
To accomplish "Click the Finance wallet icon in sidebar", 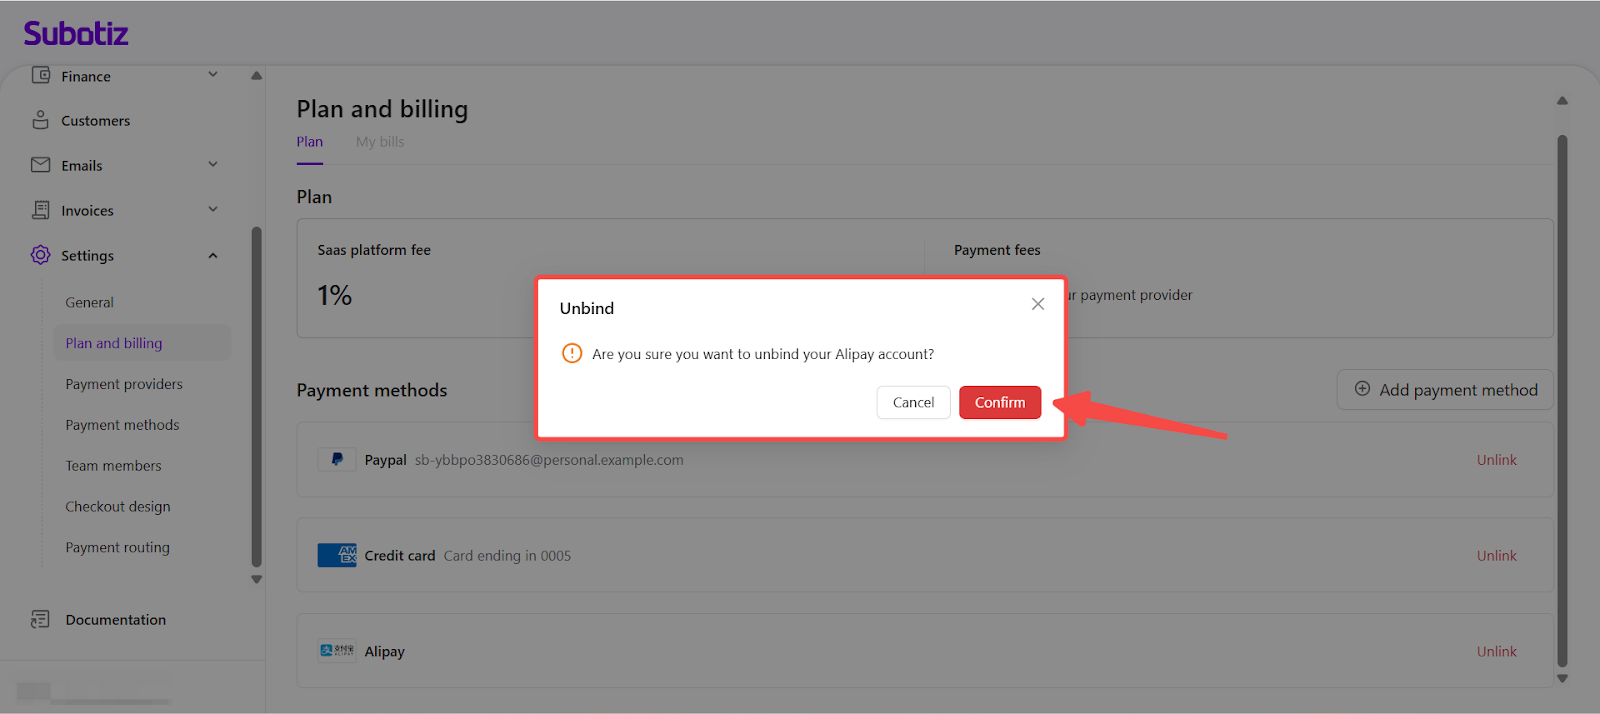I will (41, 75).
